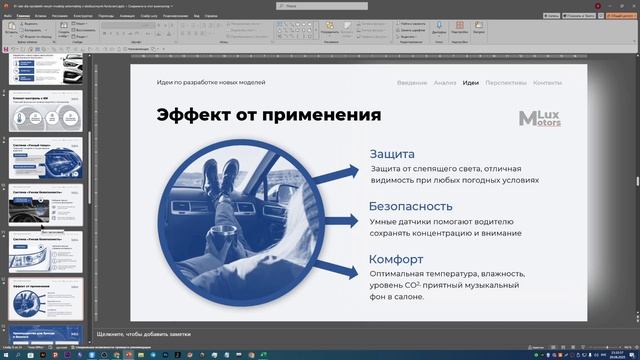The height and width of the screenshot is (360, 640).
Task: Switch to the Slide Show (Слайд-шоу) tab
Action: coord(149,16)
